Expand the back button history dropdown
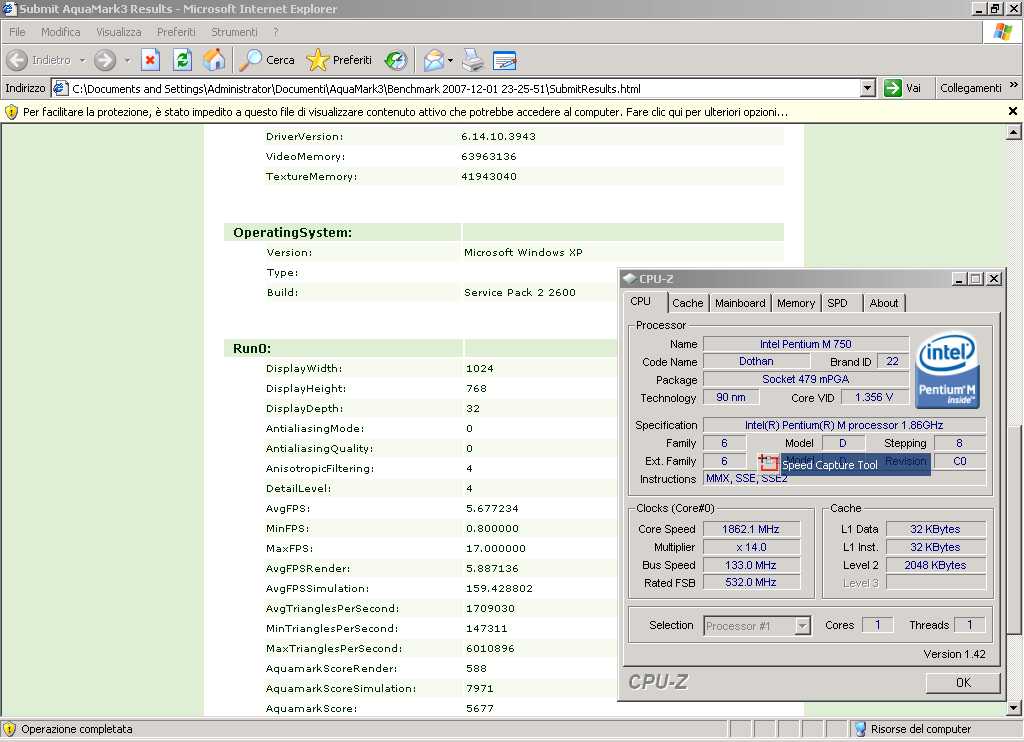The image size is (1024, 742). [83, 60]
